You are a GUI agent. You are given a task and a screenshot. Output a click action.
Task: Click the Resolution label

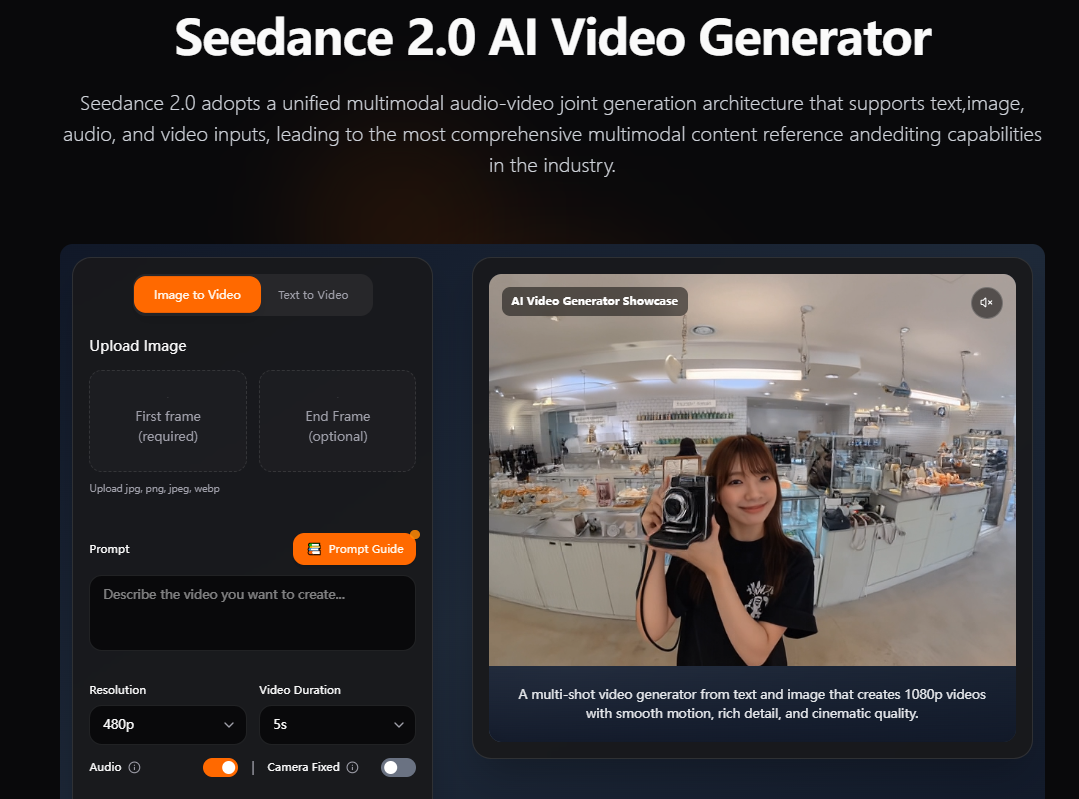pos(118,690)
